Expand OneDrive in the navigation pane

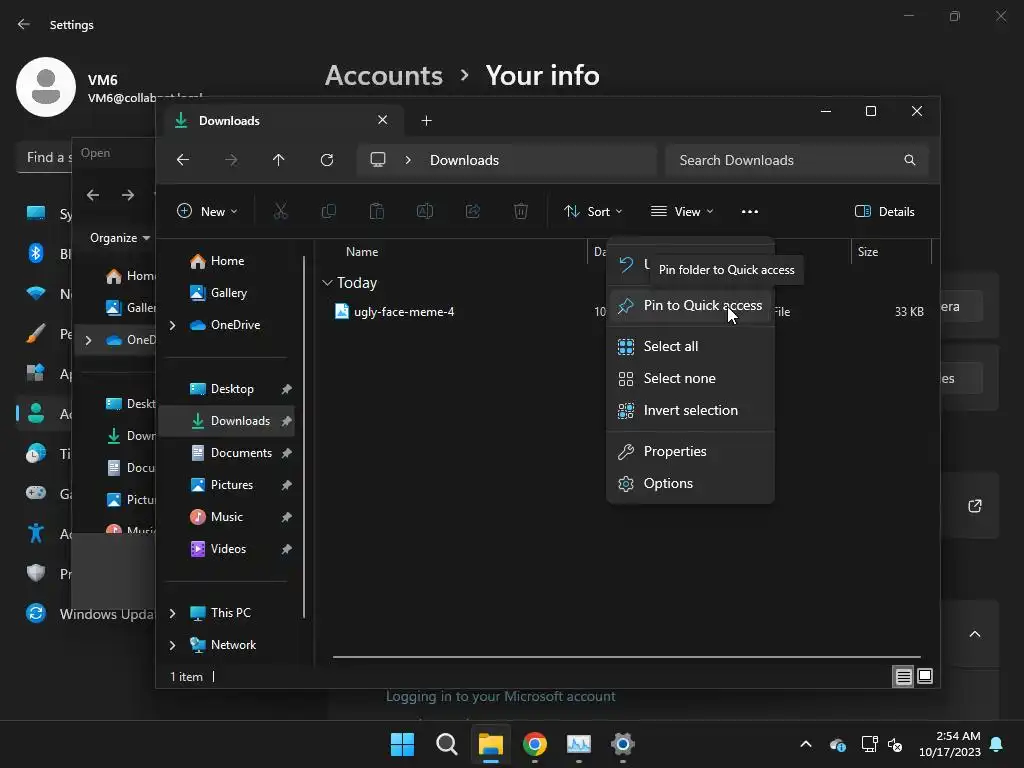pyautogui.click(x=172, y=325)
